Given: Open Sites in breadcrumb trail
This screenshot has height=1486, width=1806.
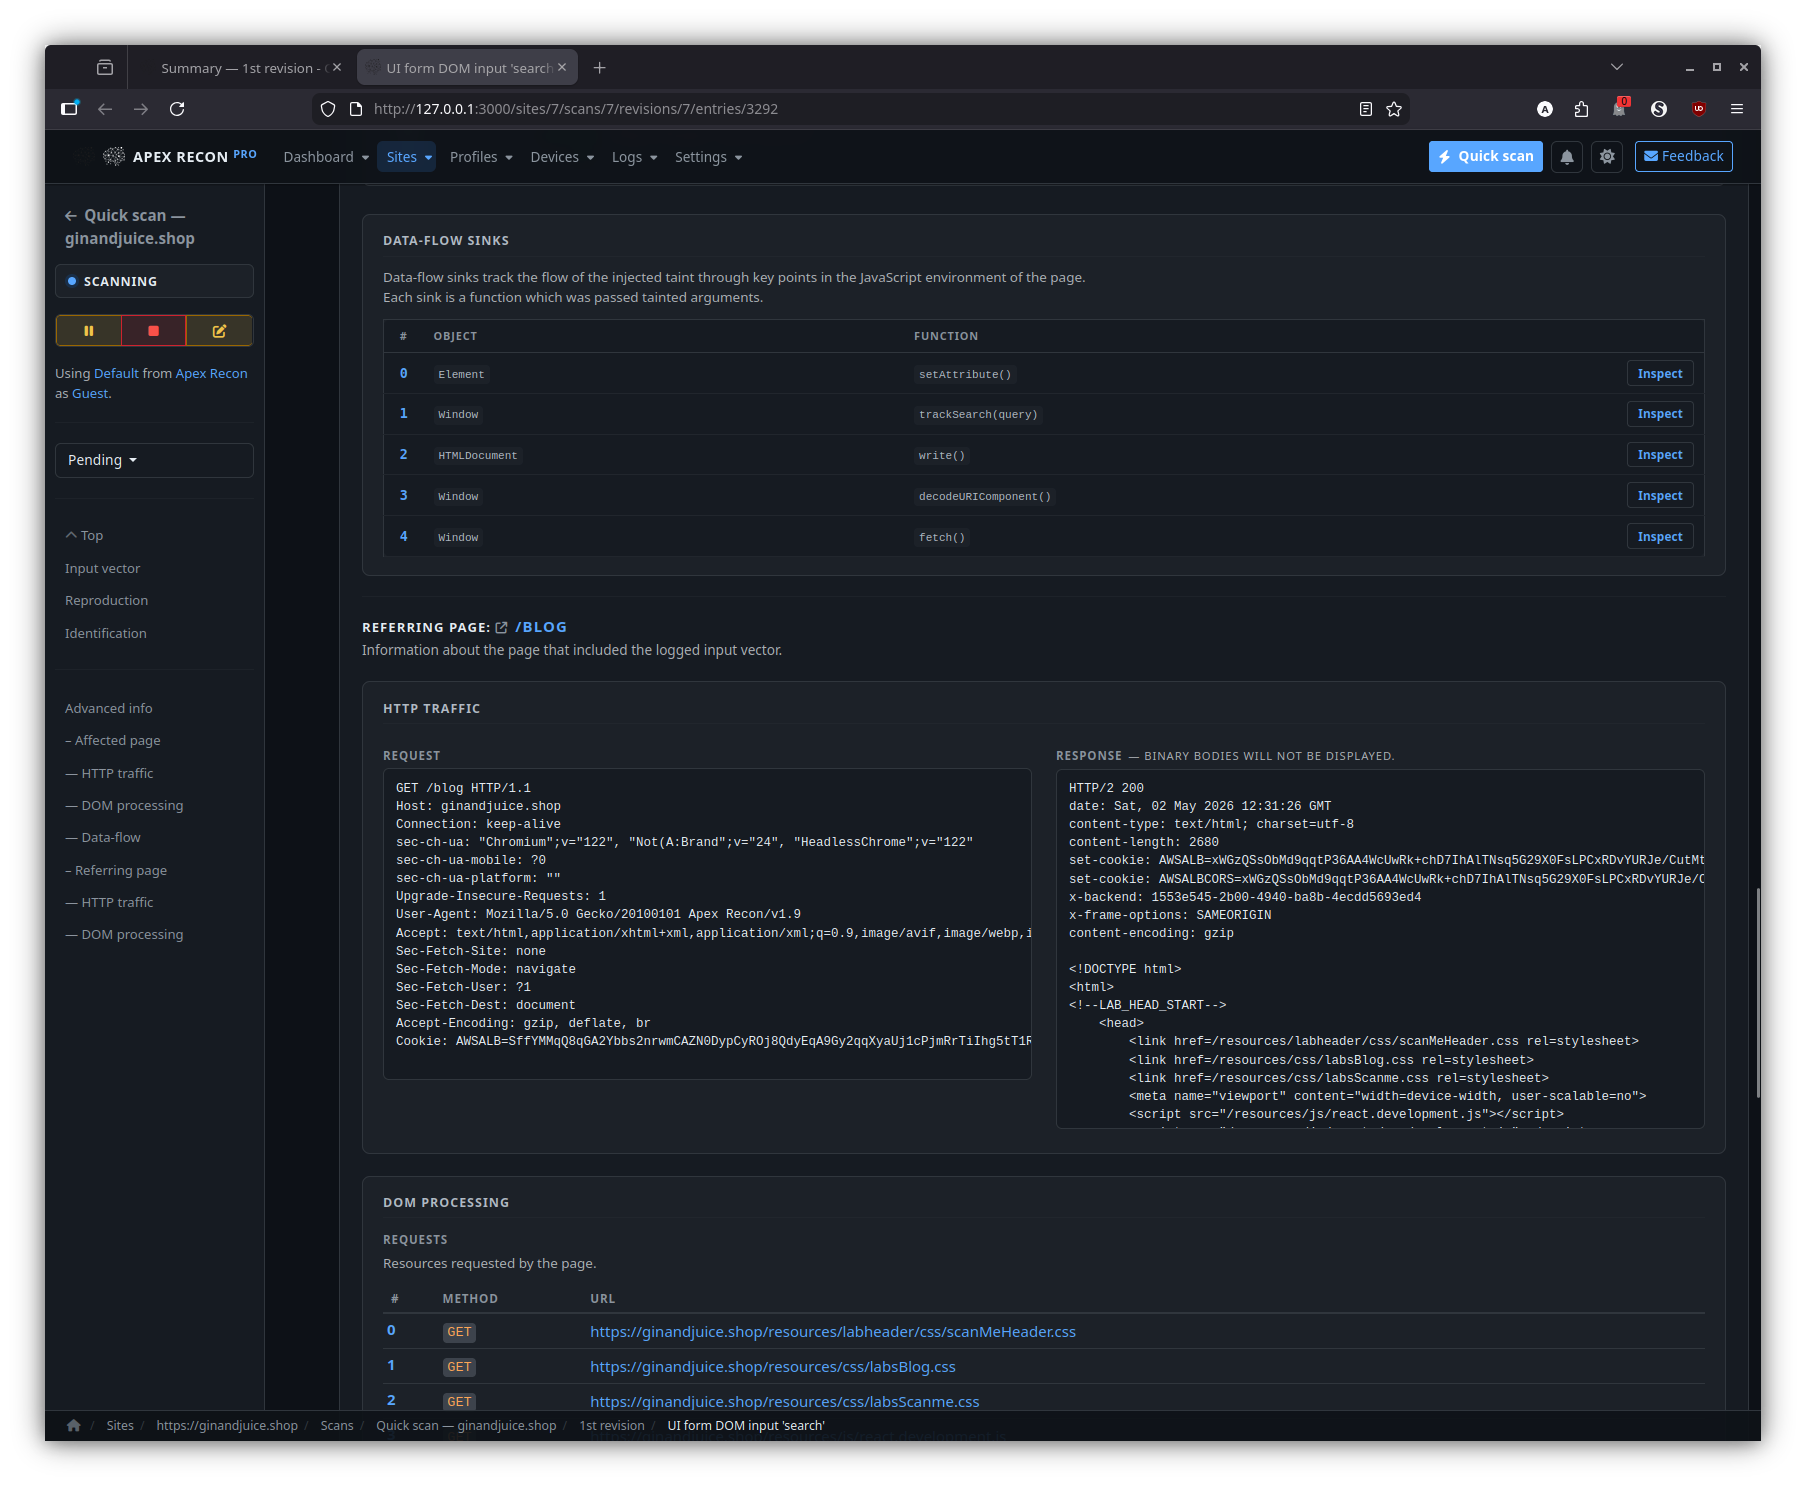Looking at the screenshot, I should coord(120,1426).
